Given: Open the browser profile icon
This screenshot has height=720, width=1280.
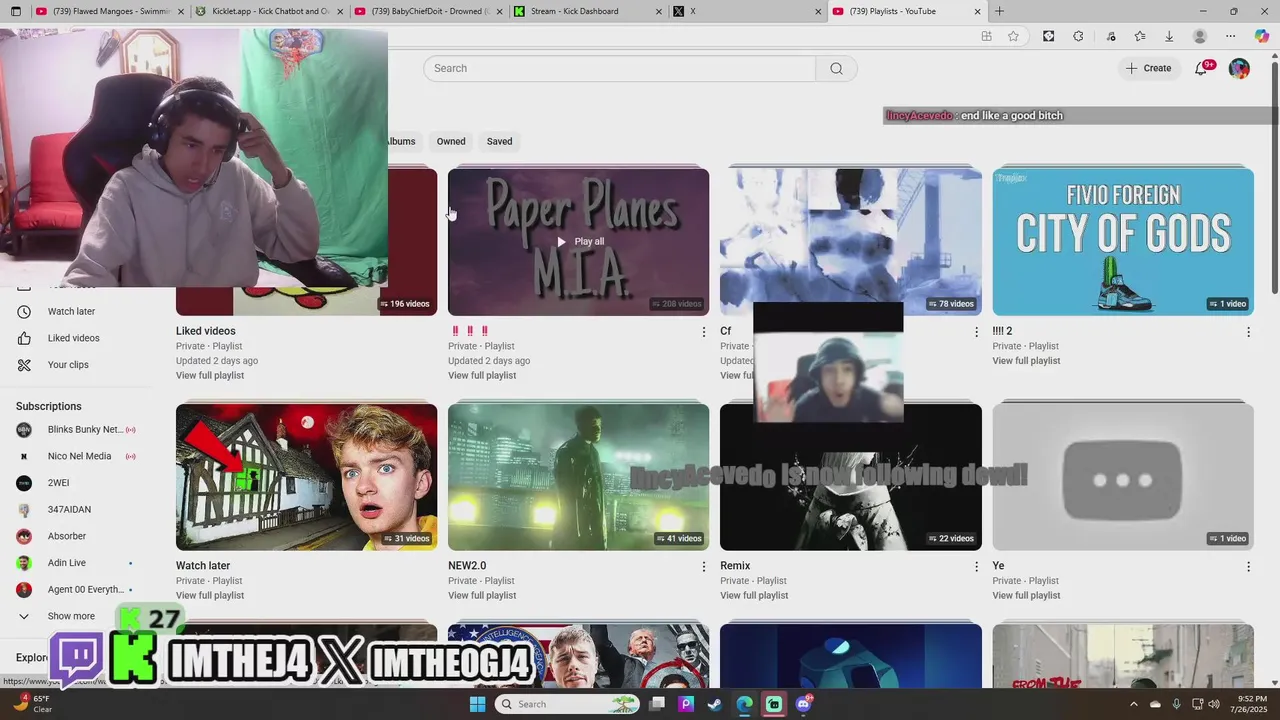Looking at the screenshot, I should pyautogui.click(x=1200, y=36).
